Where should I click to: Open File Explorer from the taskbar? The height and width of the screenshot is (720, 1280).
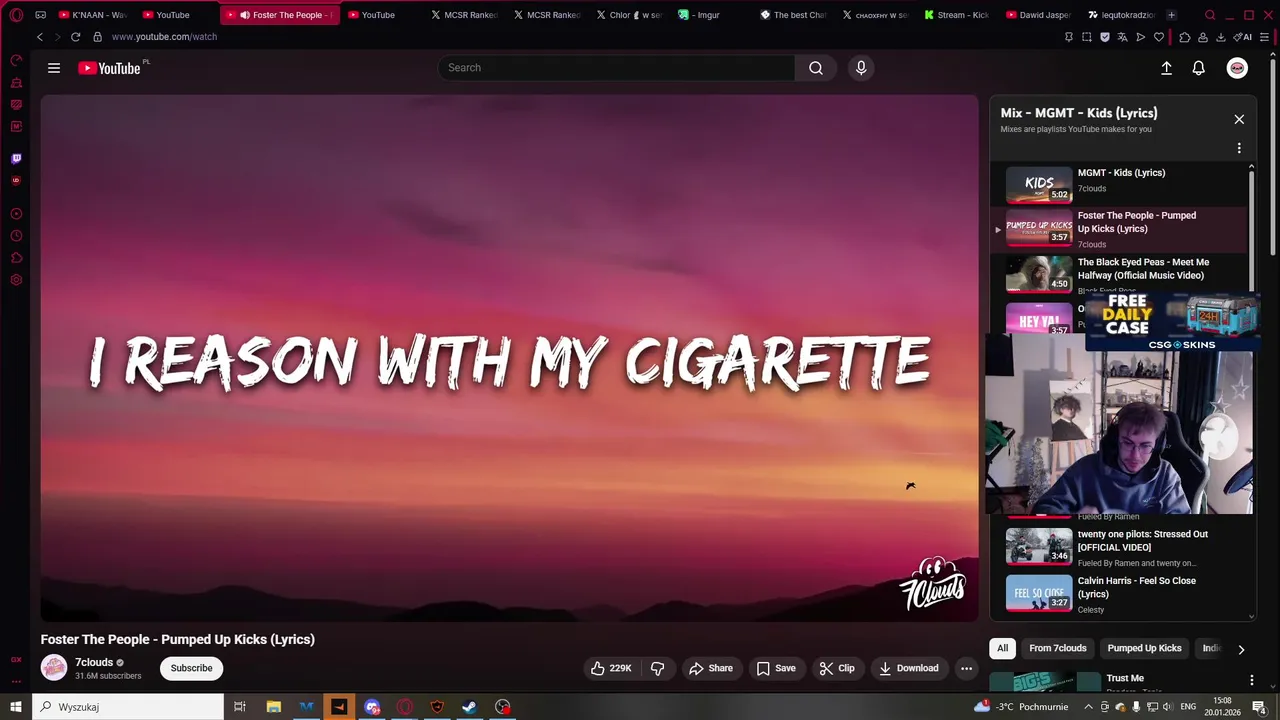[x=273, y=707]
